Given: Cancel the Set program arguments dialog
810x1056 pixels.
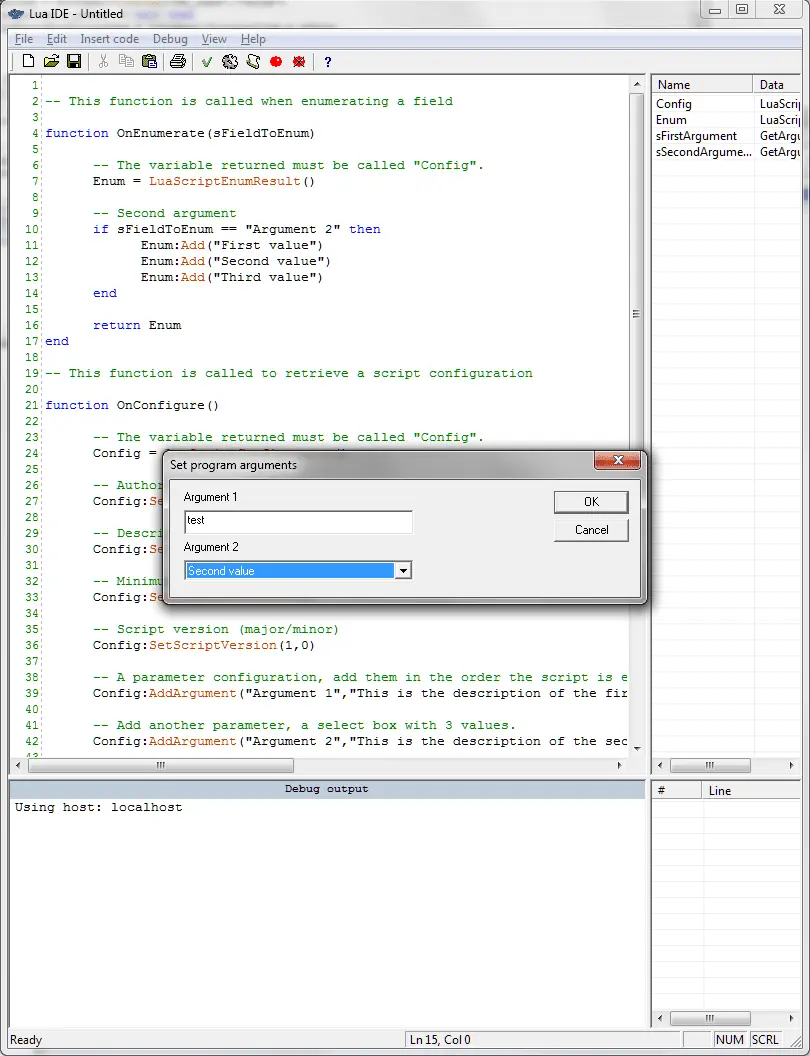Looking at the screenshot, I should click(591, 530).
